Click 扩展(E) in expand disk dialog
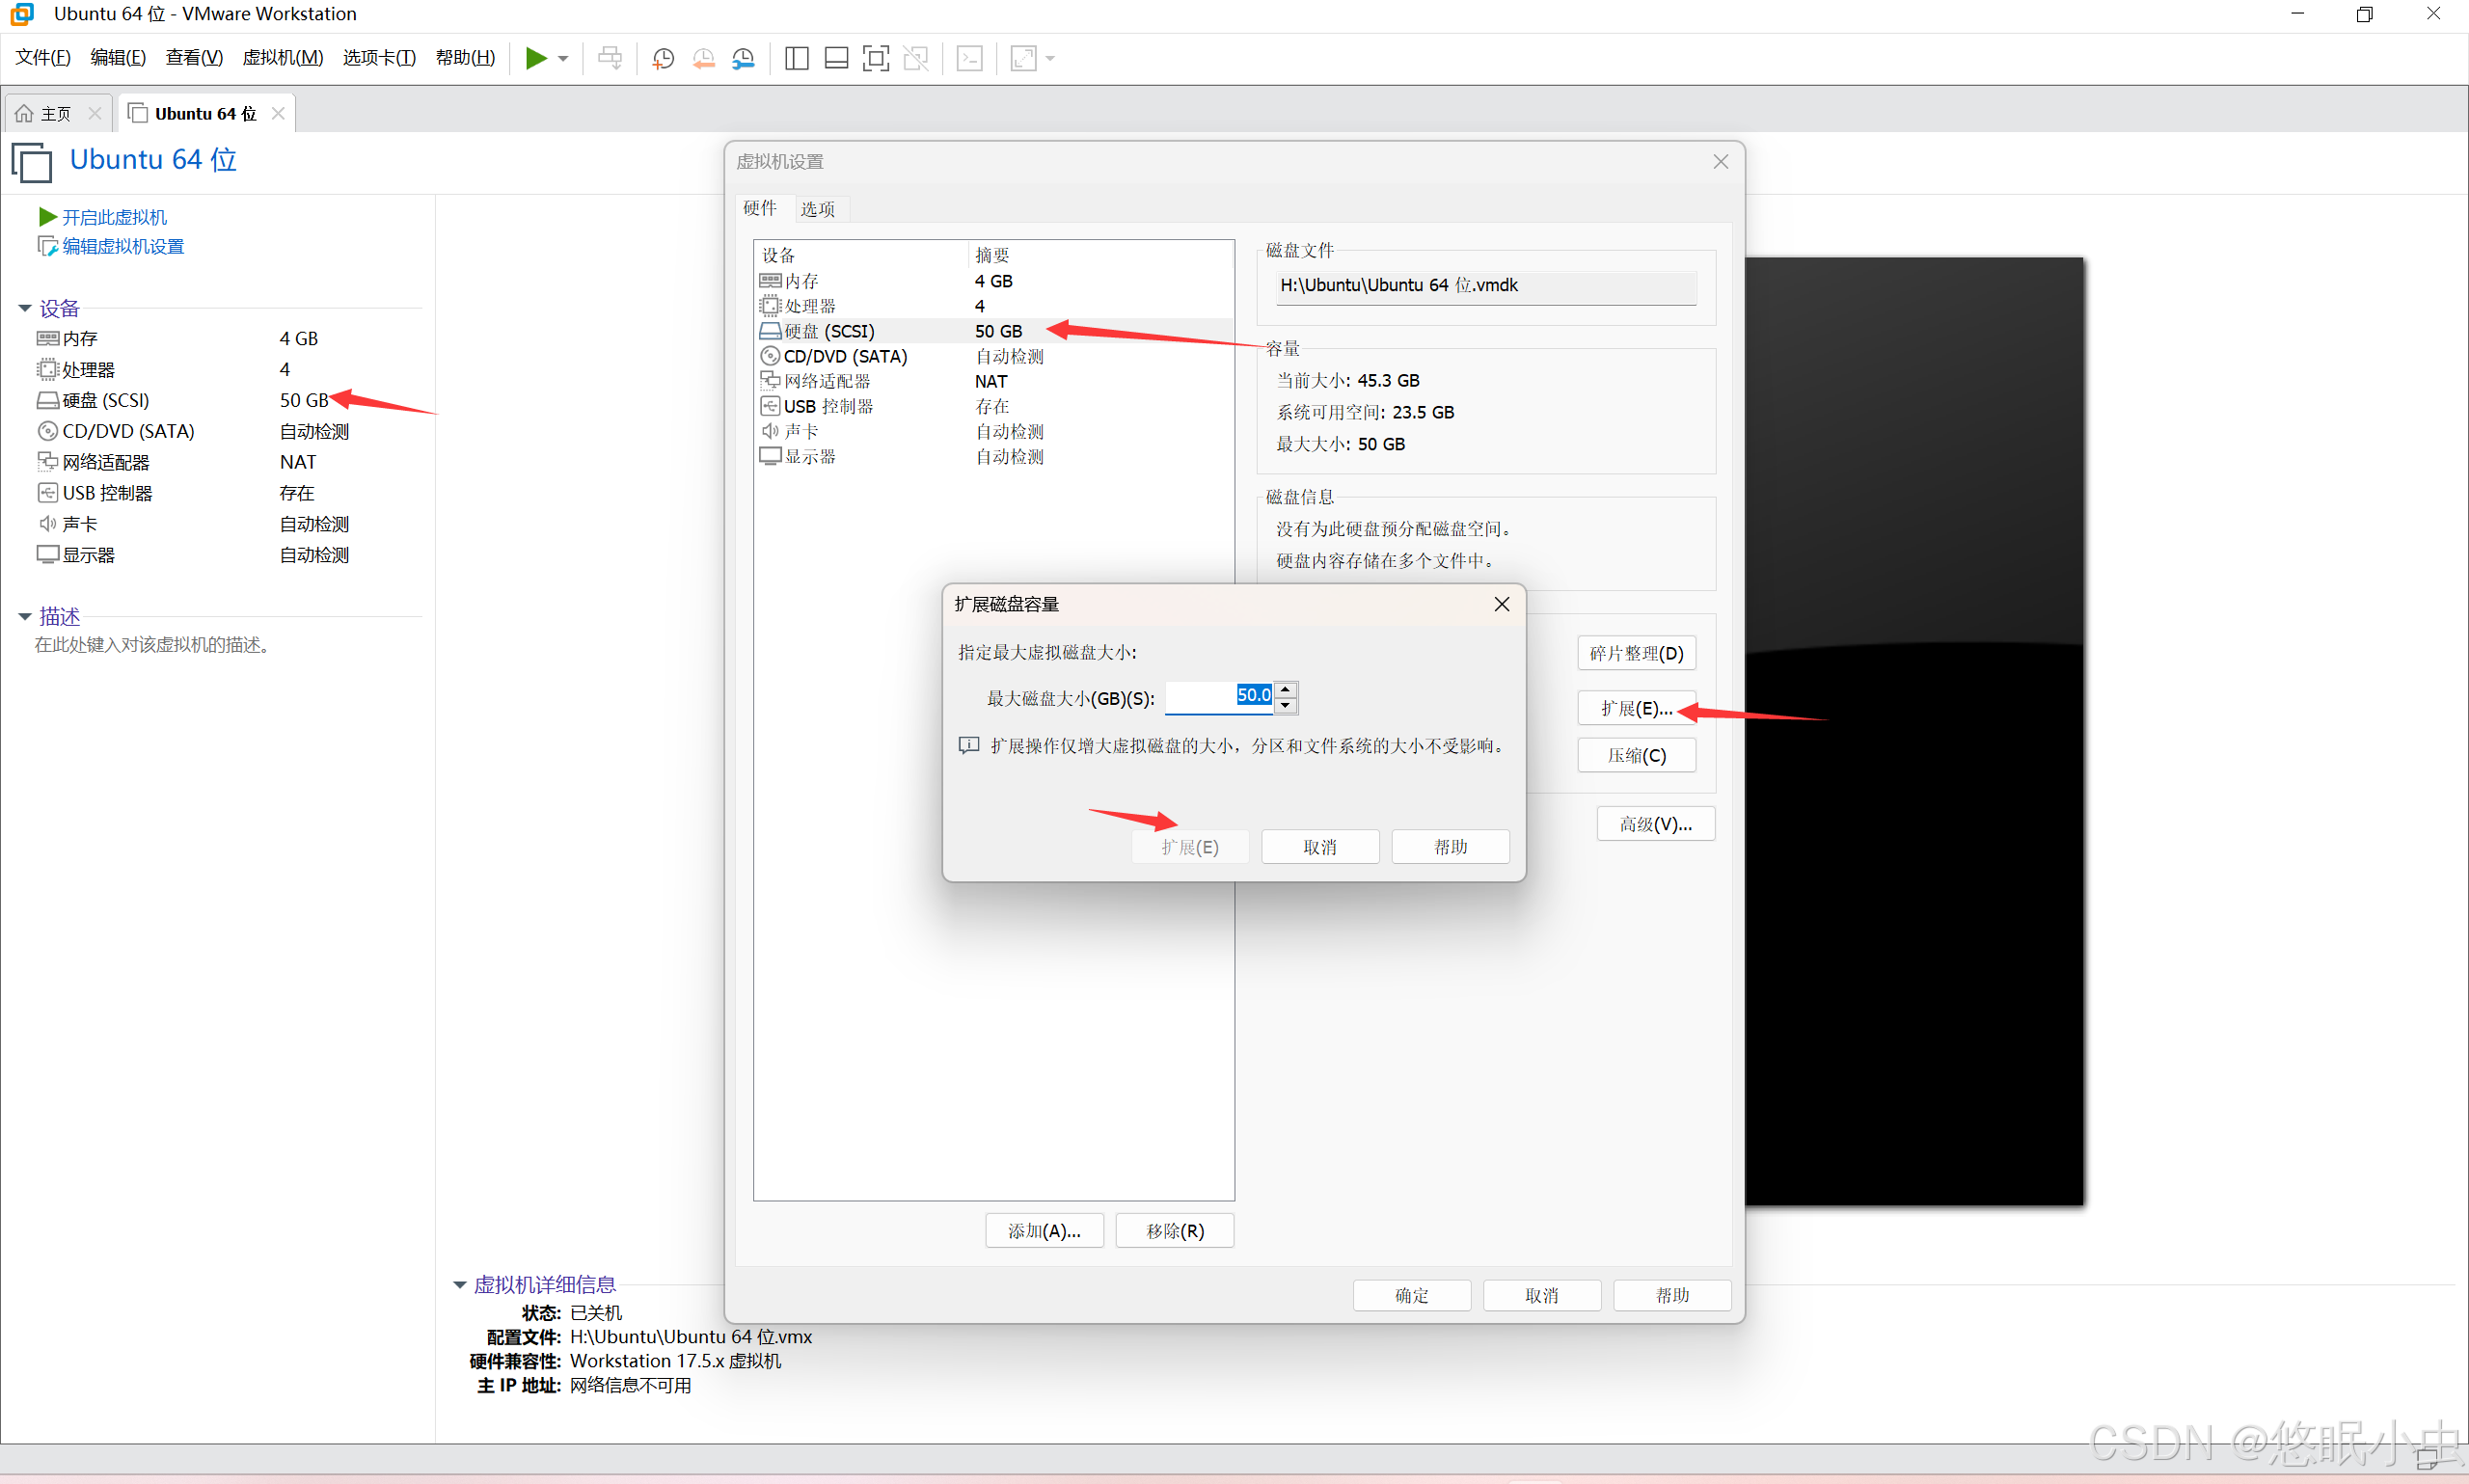2469x1484 pixels. pyautogui.click(x=1190, y=847)
